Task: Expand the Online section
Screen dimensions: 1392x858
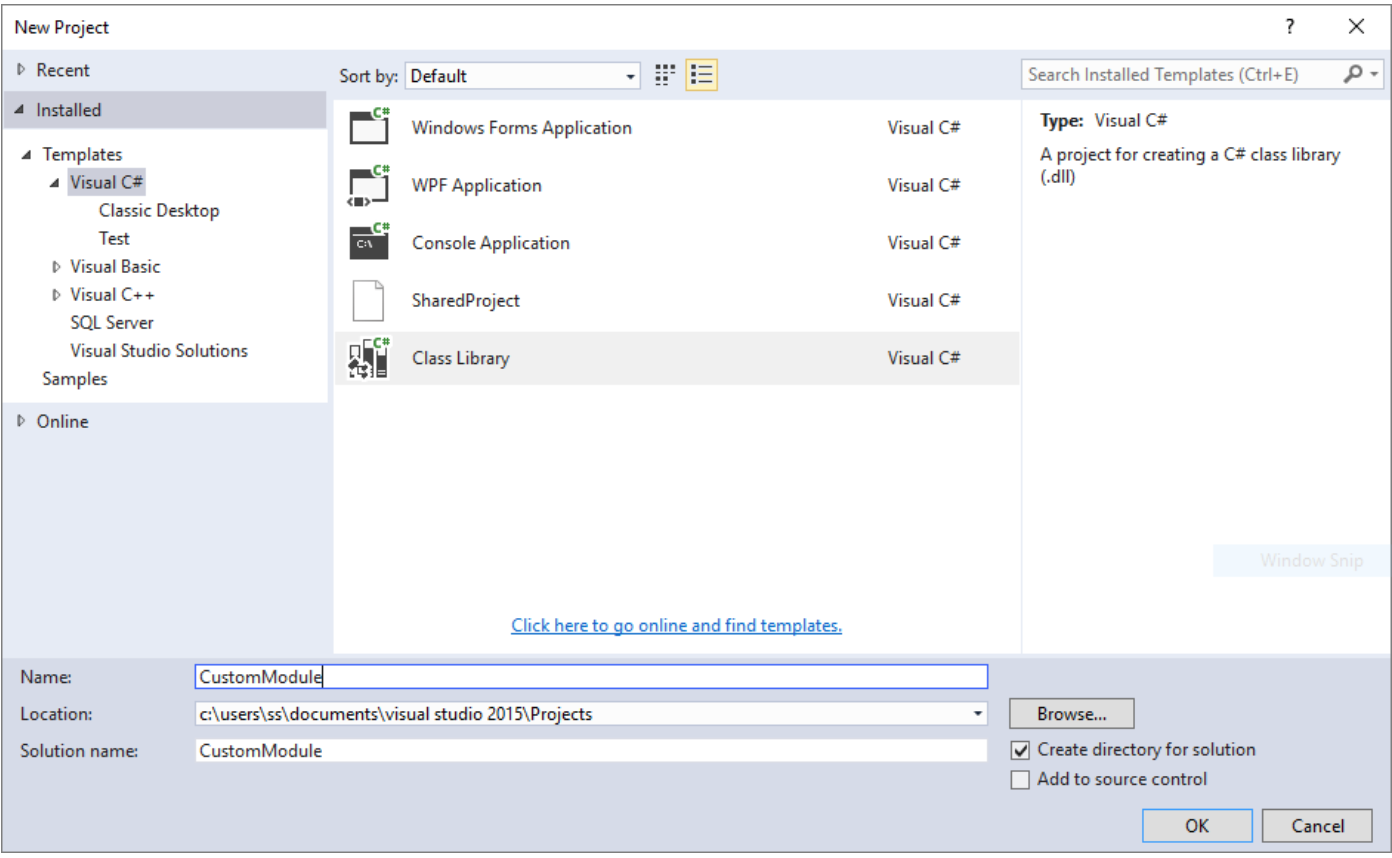Action: coord(22,422)
